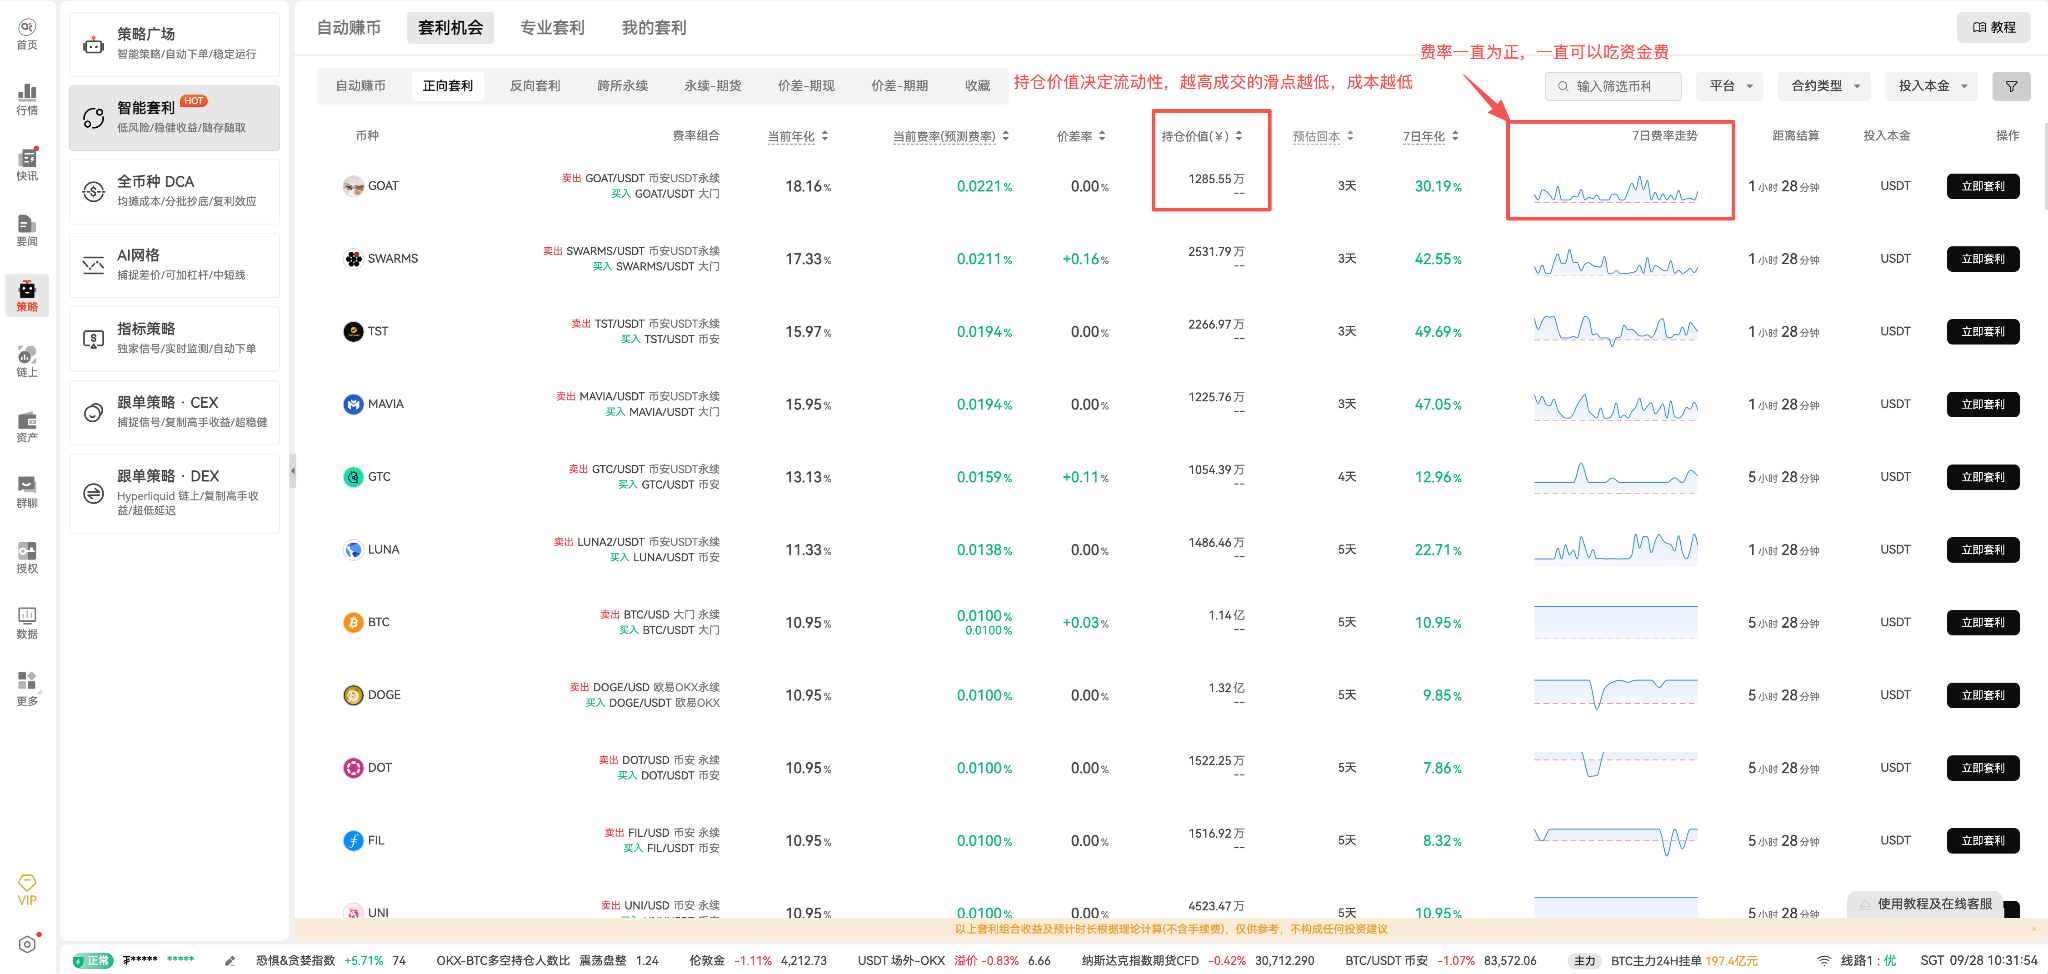This screenshot has height=974, width=2048.
Task: Select 跨所永续 sub-tab
Action: click(622, 86)
